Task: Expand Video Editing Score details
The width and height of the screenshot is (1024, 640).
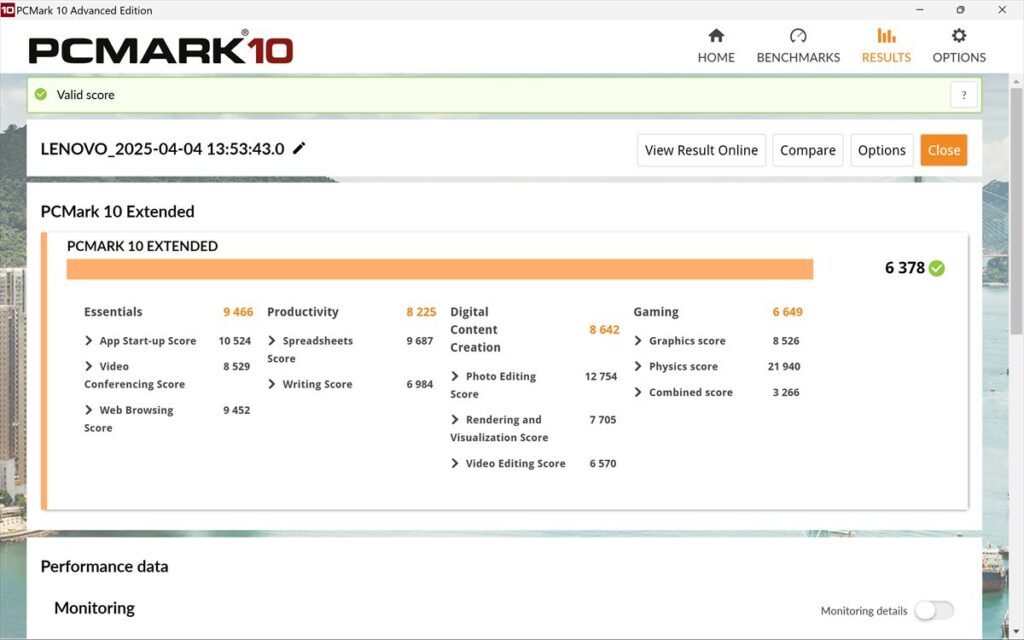Action: [455, 463]
